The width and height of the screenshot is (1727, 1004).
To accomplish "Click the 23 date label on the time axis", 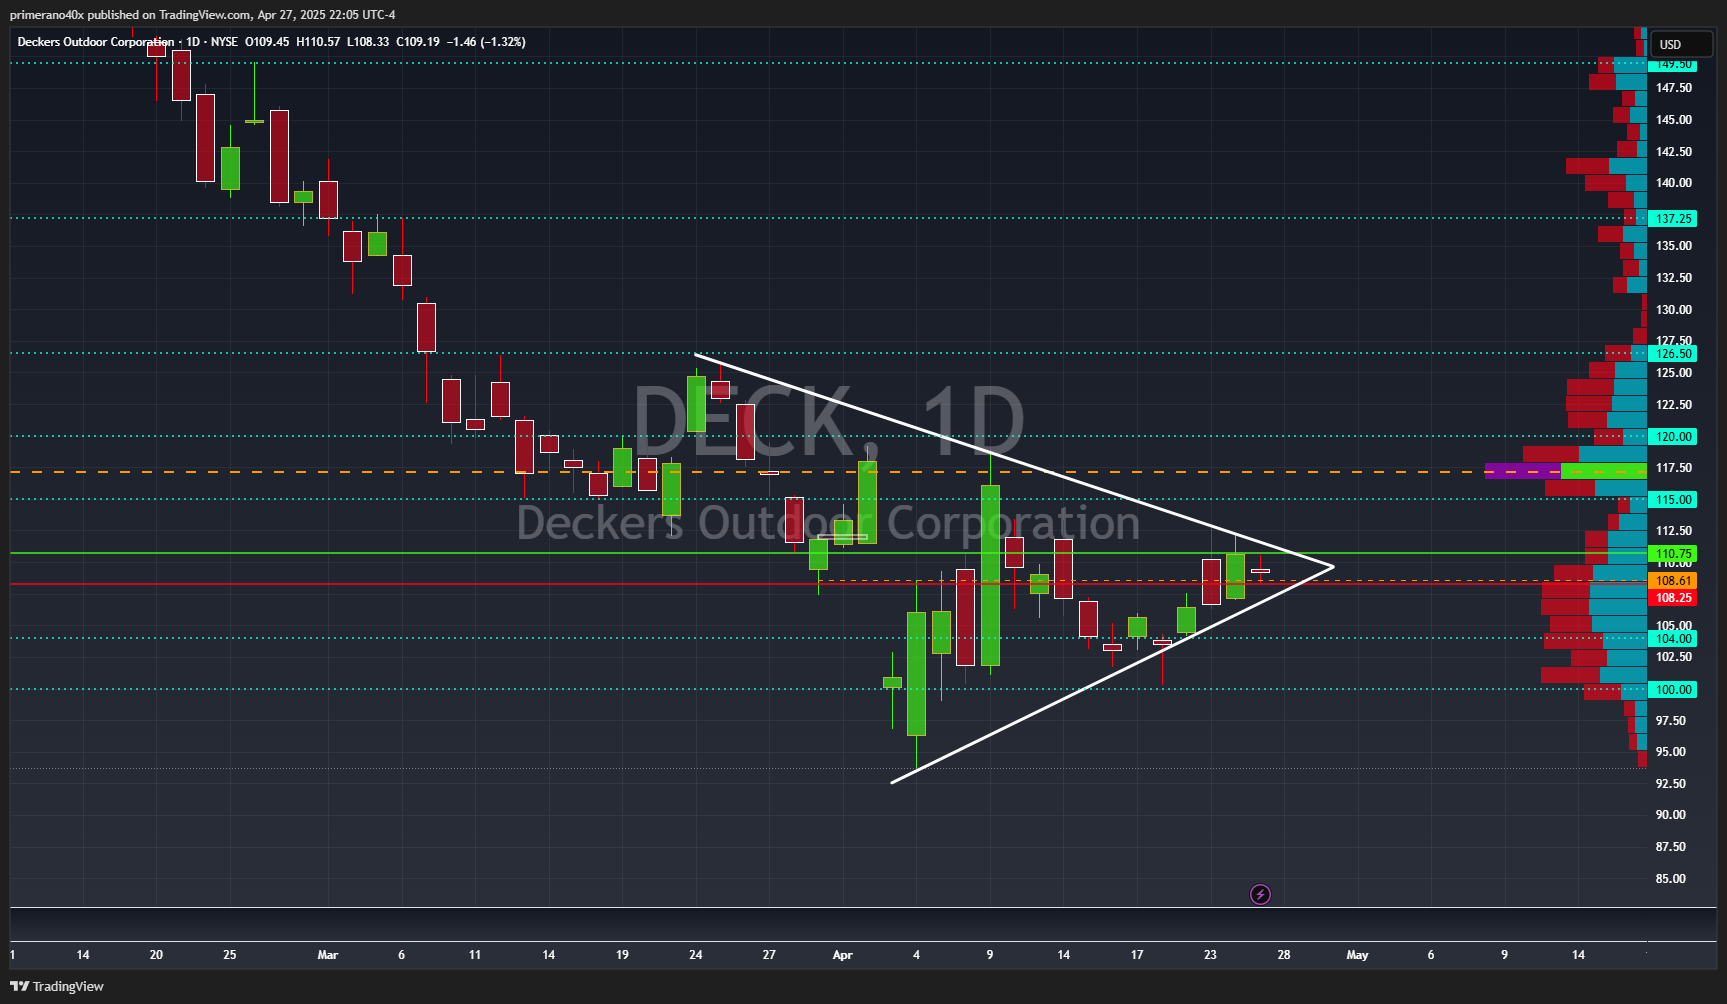I will click(x=1210, y=955).
